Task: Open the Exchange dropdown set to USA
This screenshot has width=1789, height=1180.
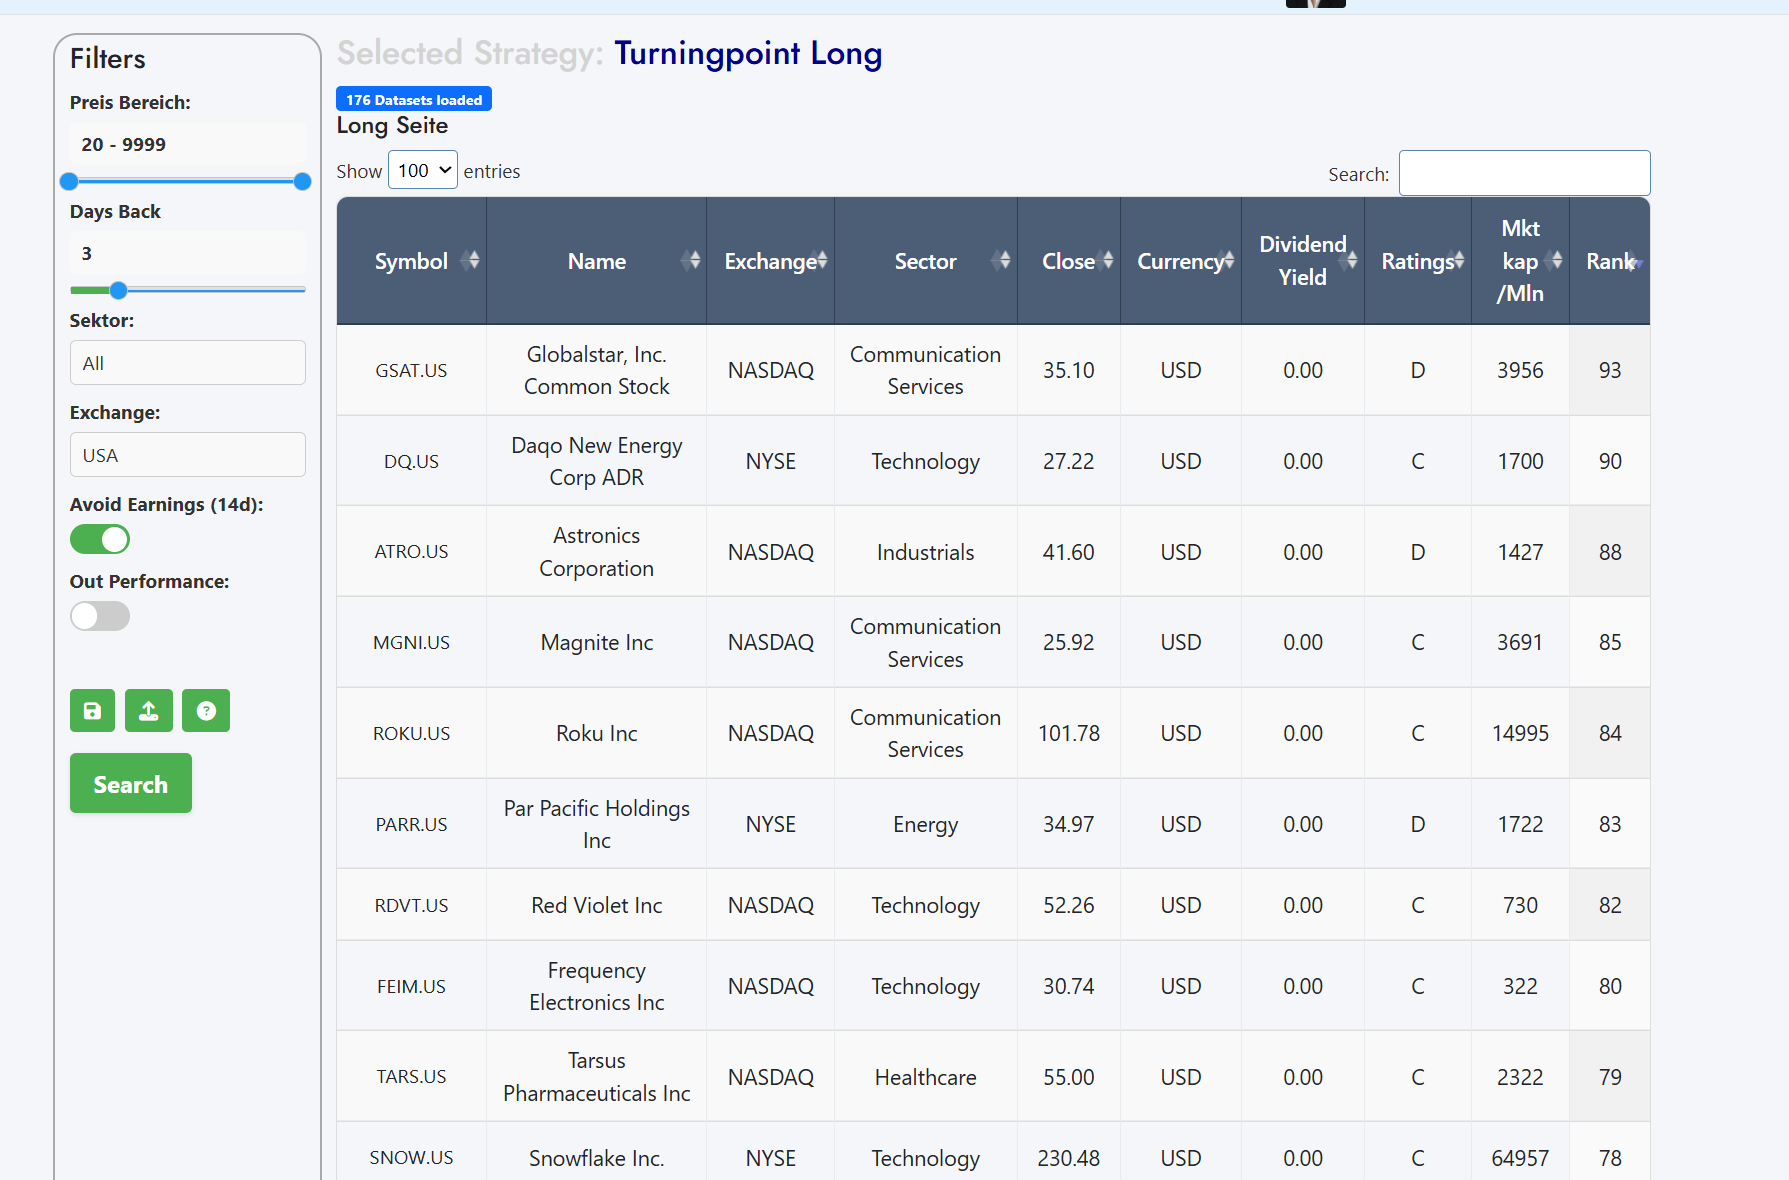Action: point(188,455)
